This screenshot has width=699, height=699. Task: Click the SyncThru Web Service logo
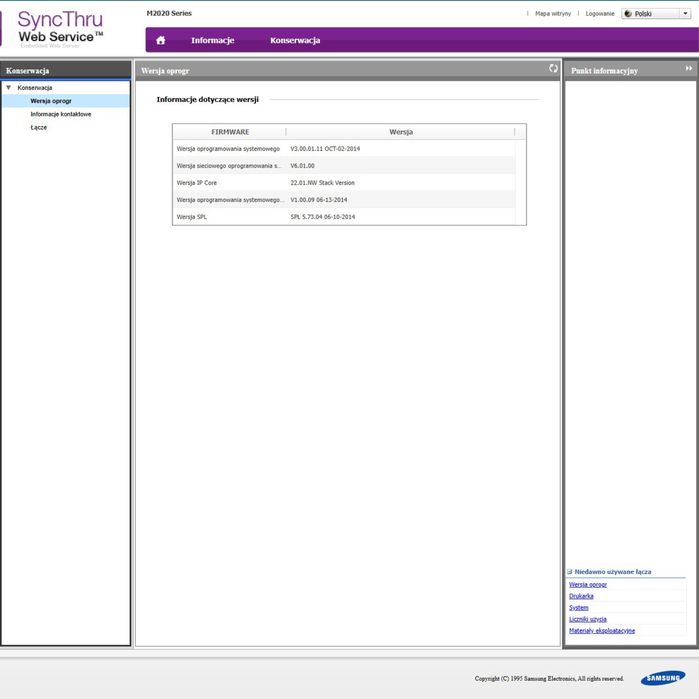coord(60,29)
